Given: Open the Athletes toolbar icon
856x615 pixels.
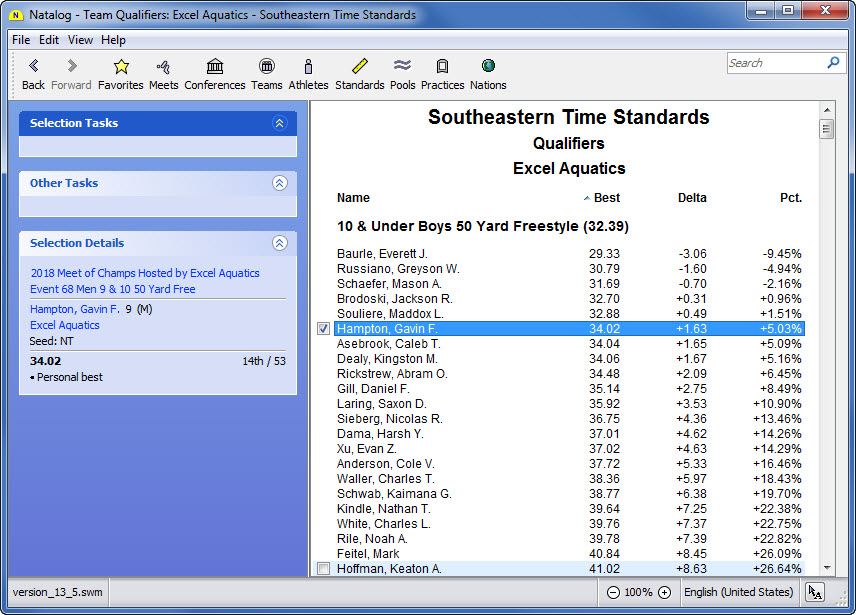Looking at the screenshot, I should coord(308,67).
